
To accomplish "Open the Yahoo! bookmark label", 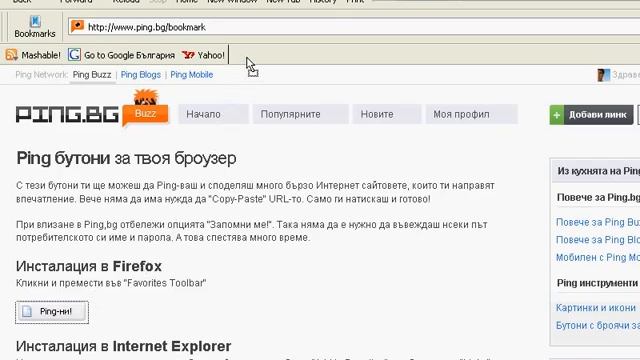I will 211,55.
